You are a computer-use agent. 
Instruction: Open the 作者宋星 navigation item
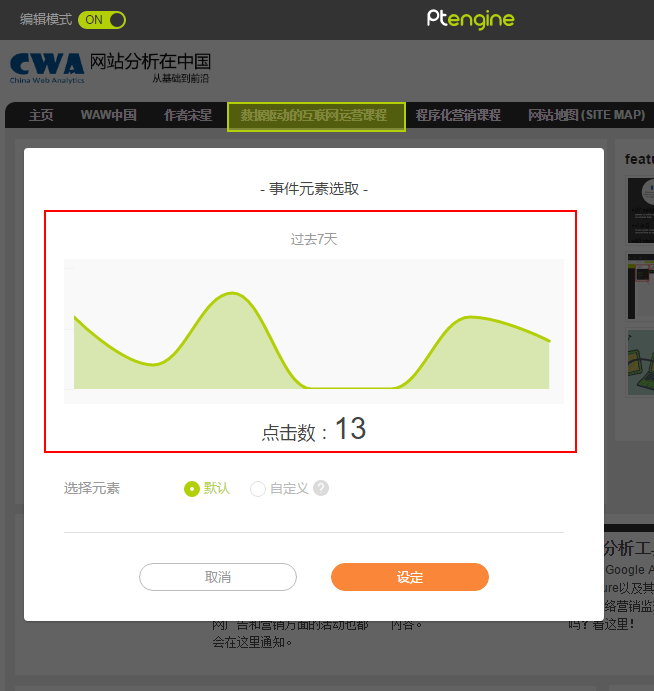point(188,115)
